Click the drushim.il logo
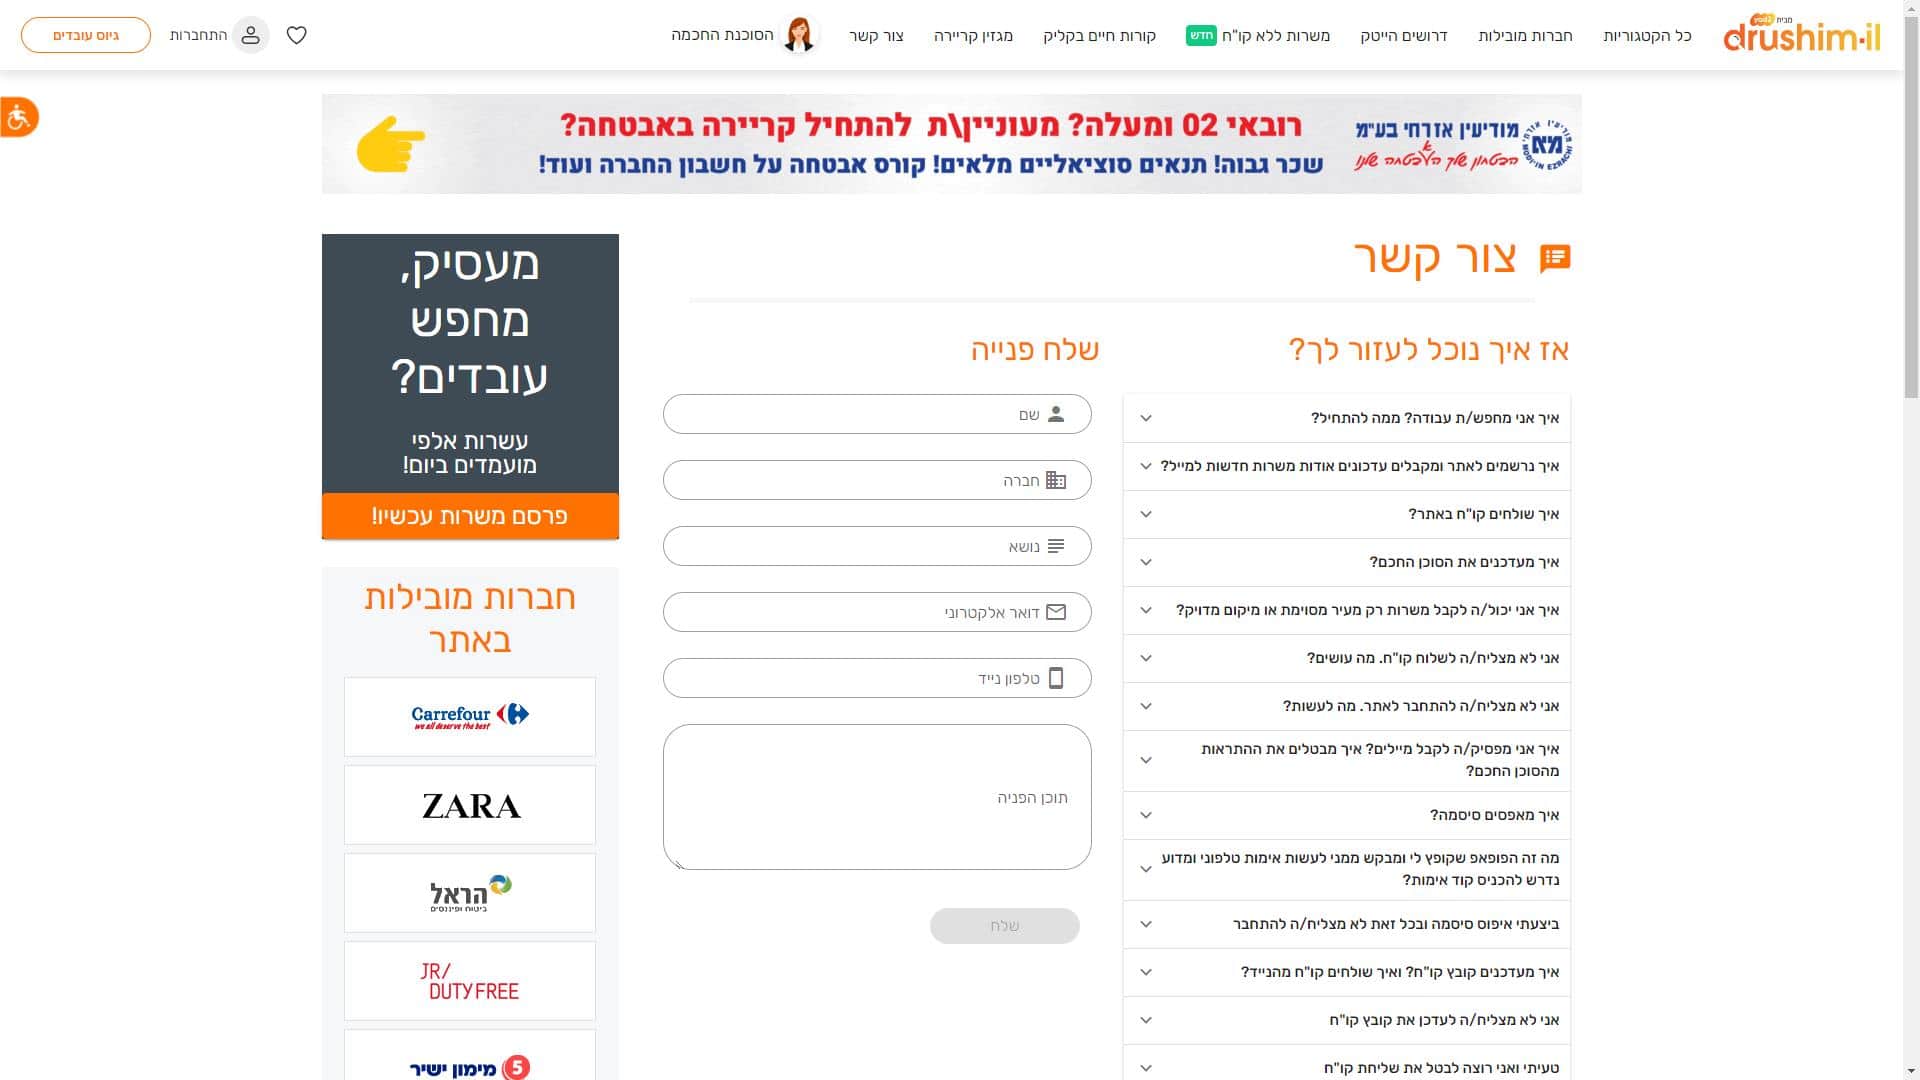 pyautogui.click(x=1802, y=35)
